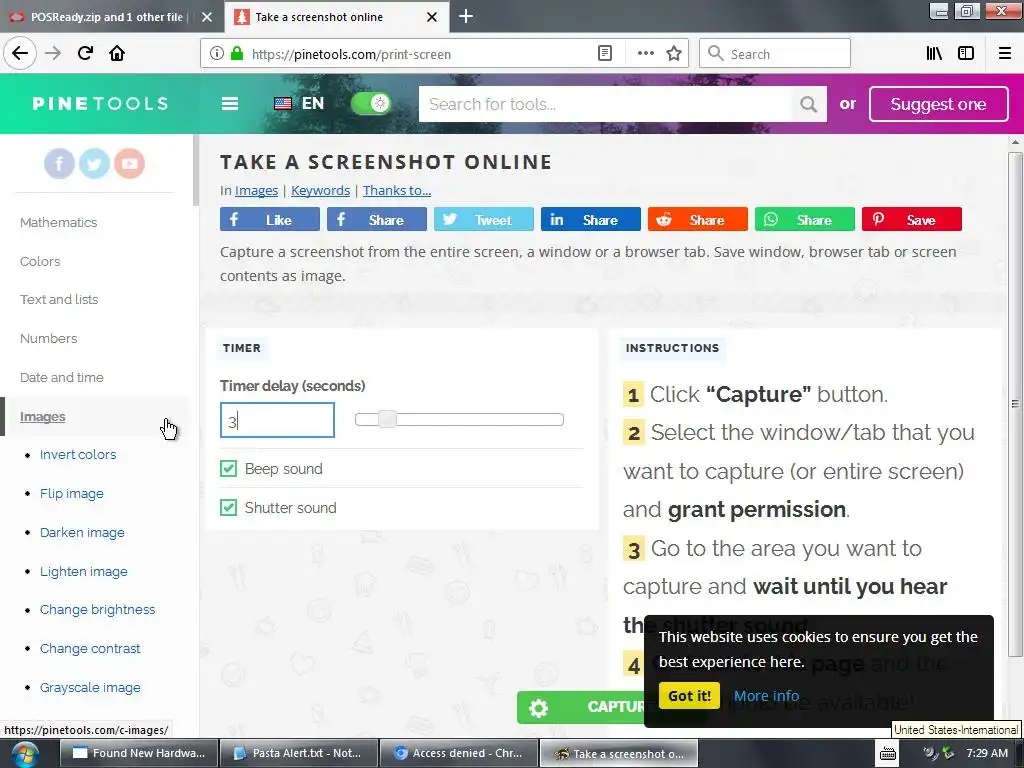Screen dimensions: 1024x768
Task: Click the Twitter Tweet button
Action: 484,219
